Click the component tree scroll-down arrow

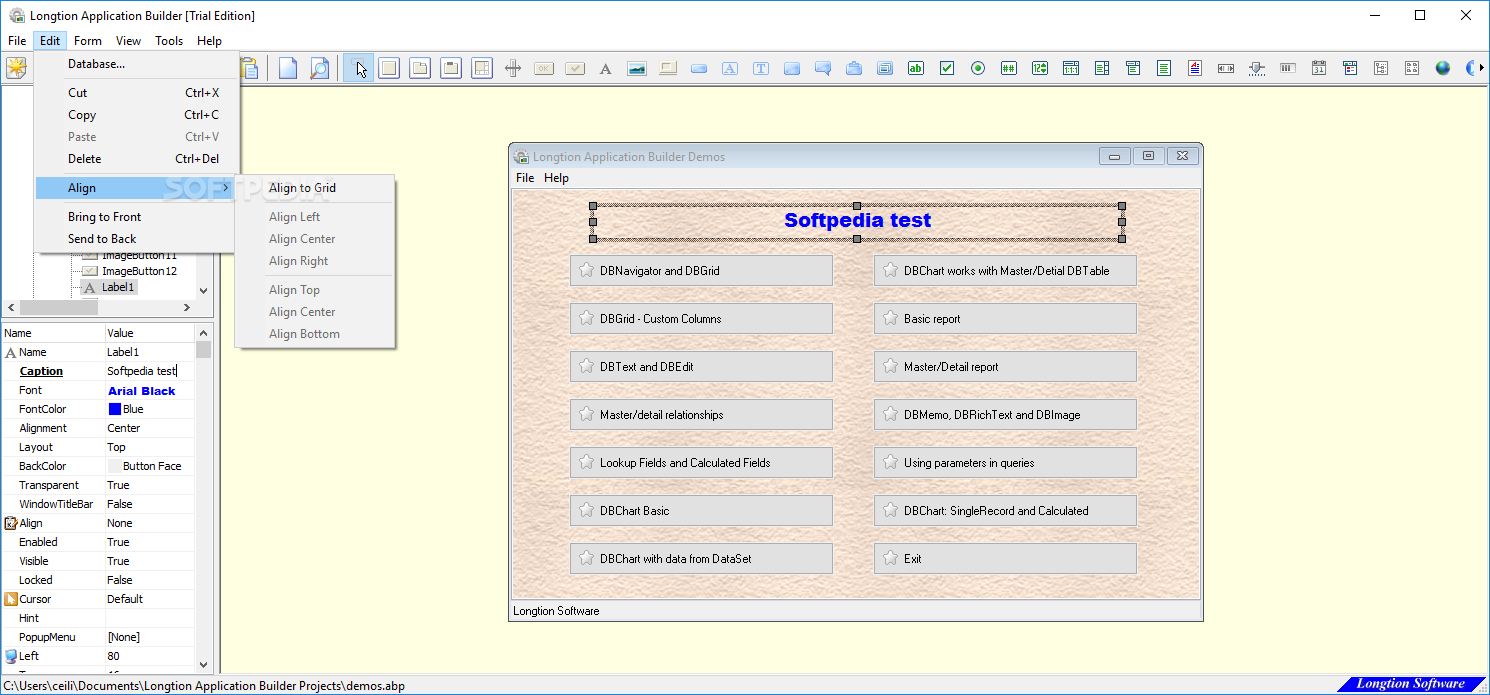point(204,290)
